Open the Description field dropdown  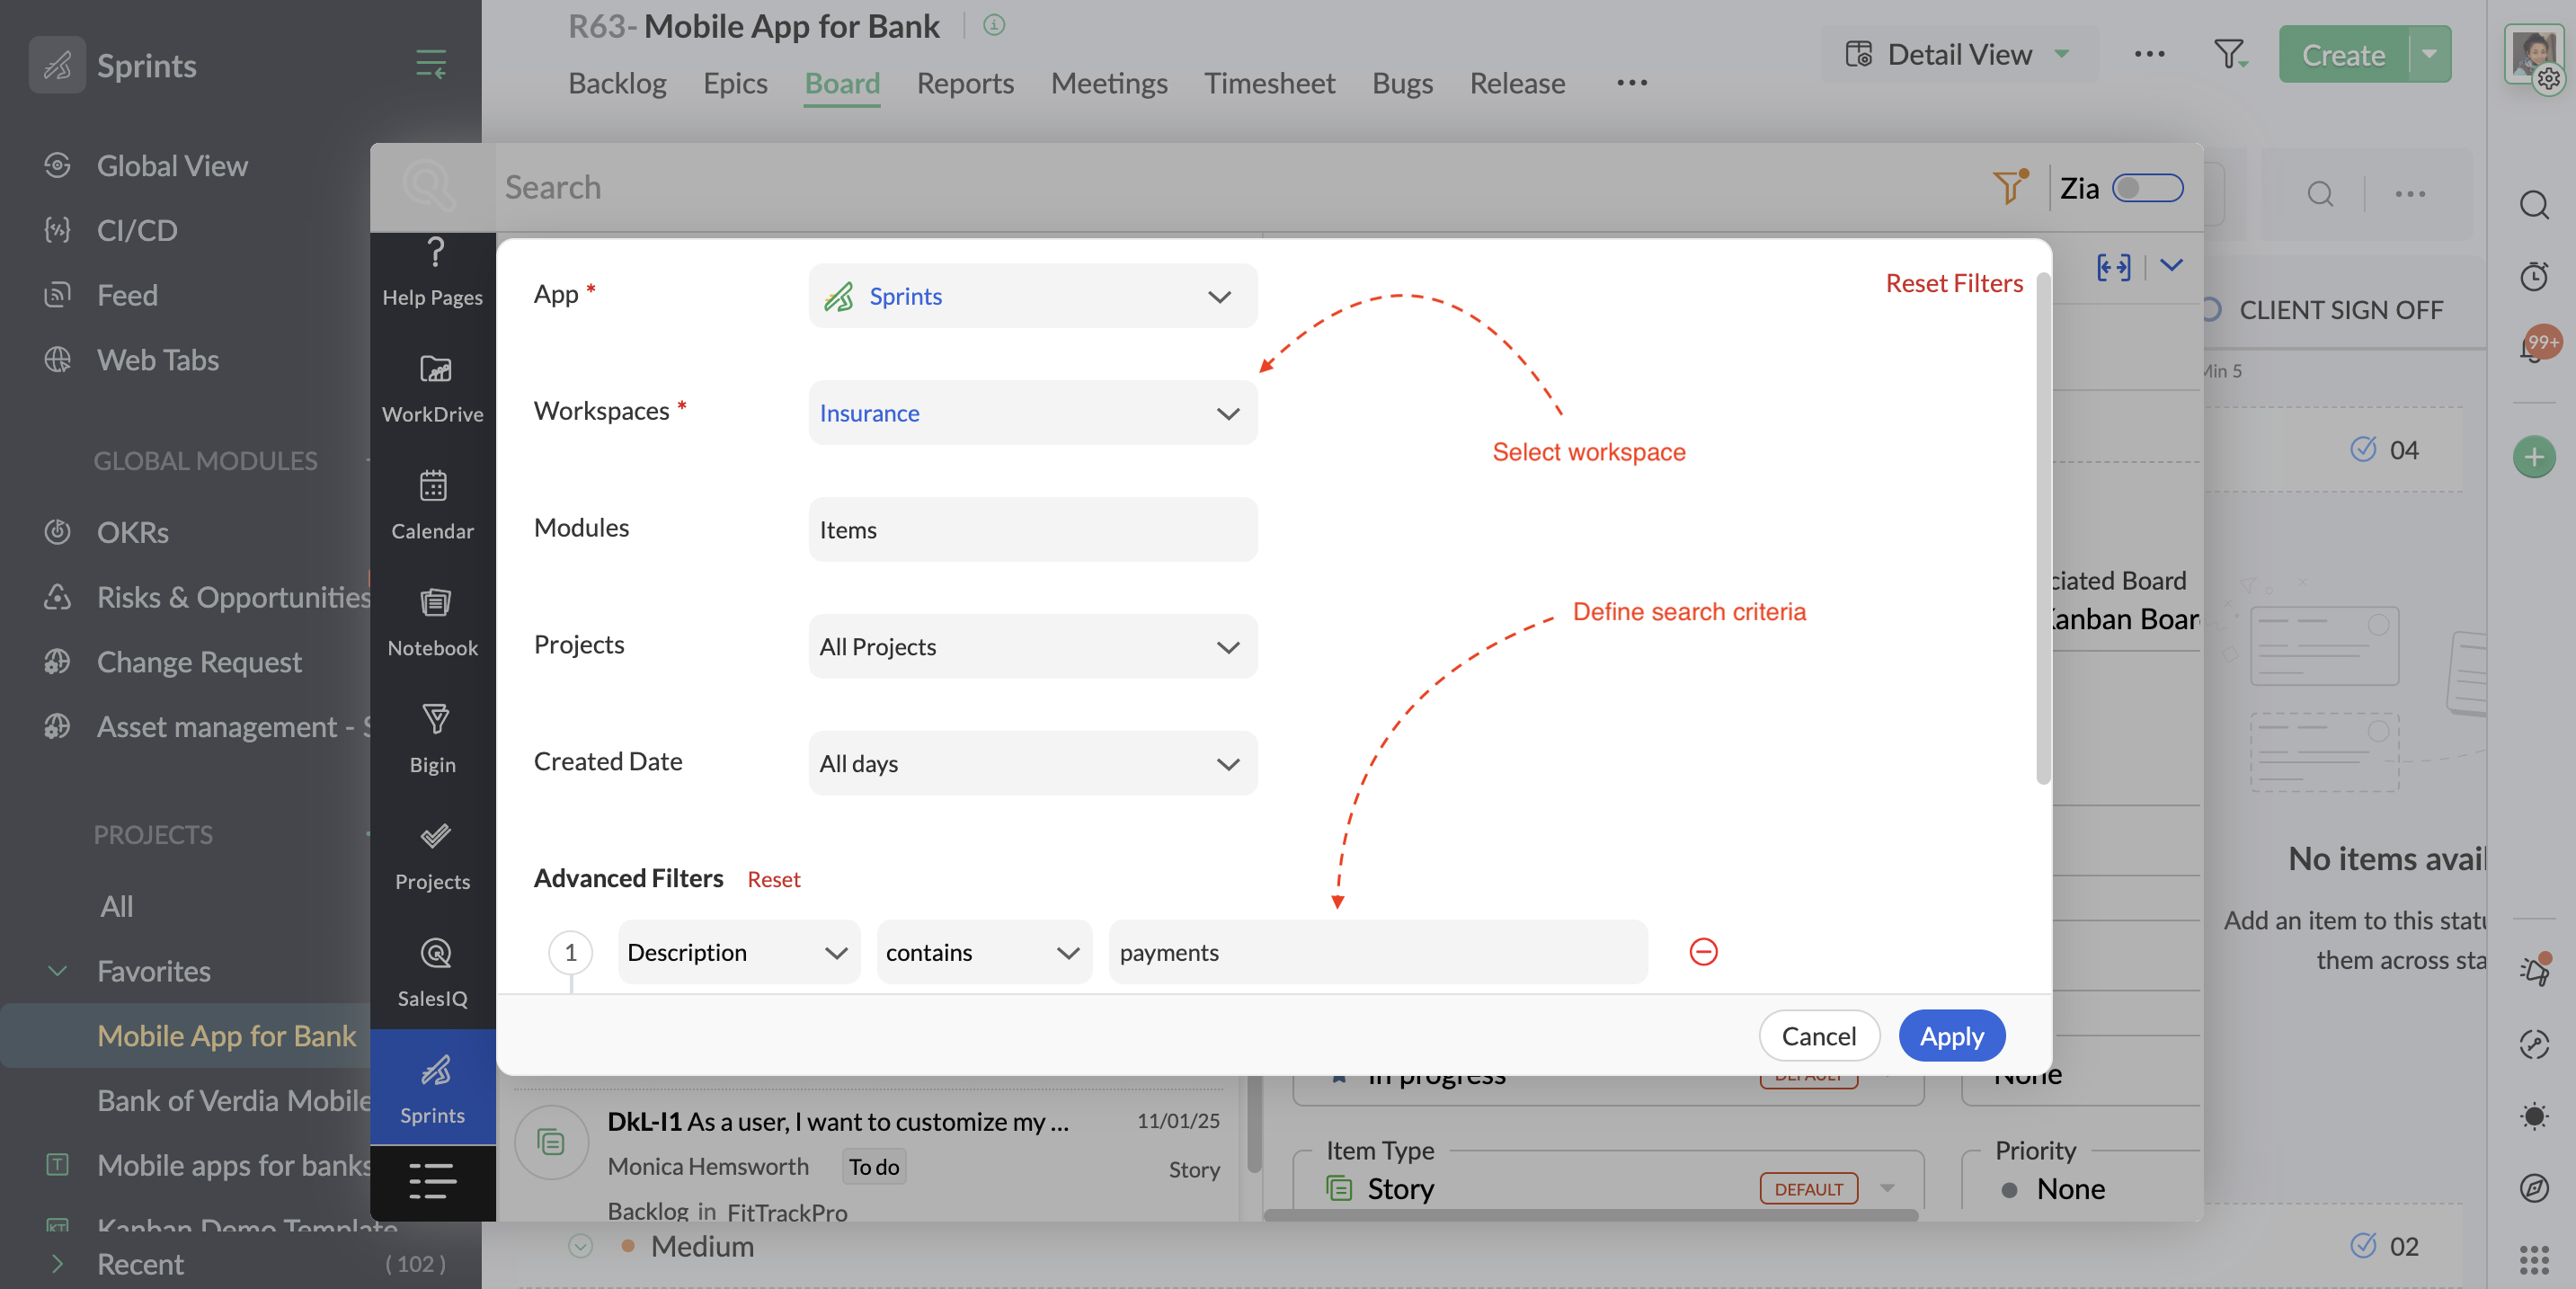tap(738, 952)
